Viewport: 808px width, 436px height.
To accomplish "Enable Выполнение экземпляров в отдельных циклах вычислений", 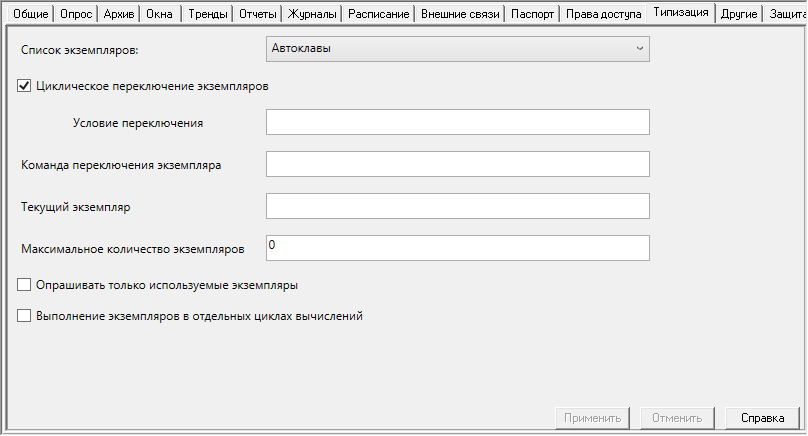I will click(24, 315).
